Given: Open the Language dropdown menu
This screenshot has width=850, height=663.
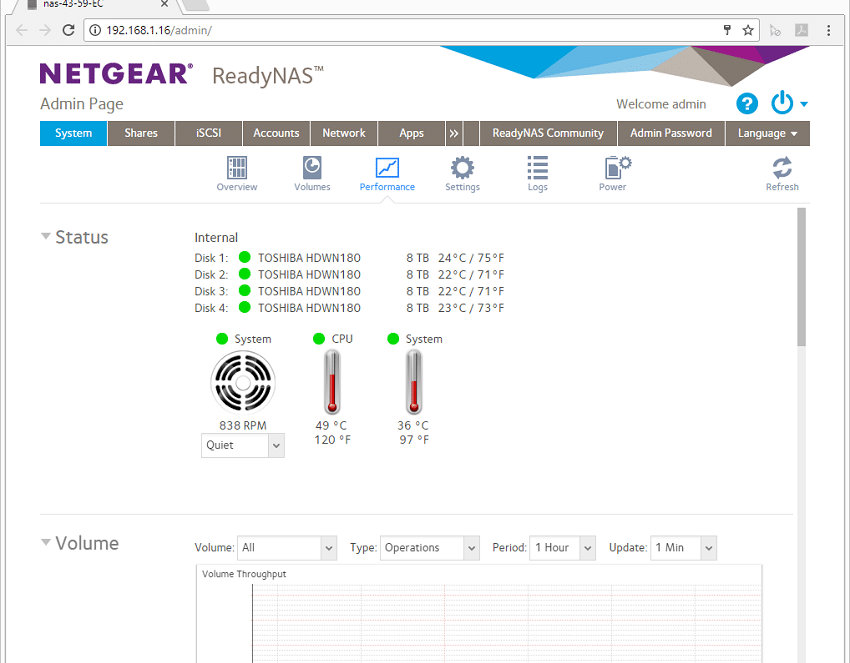Looking at the screenshot, I should [768, 133].
